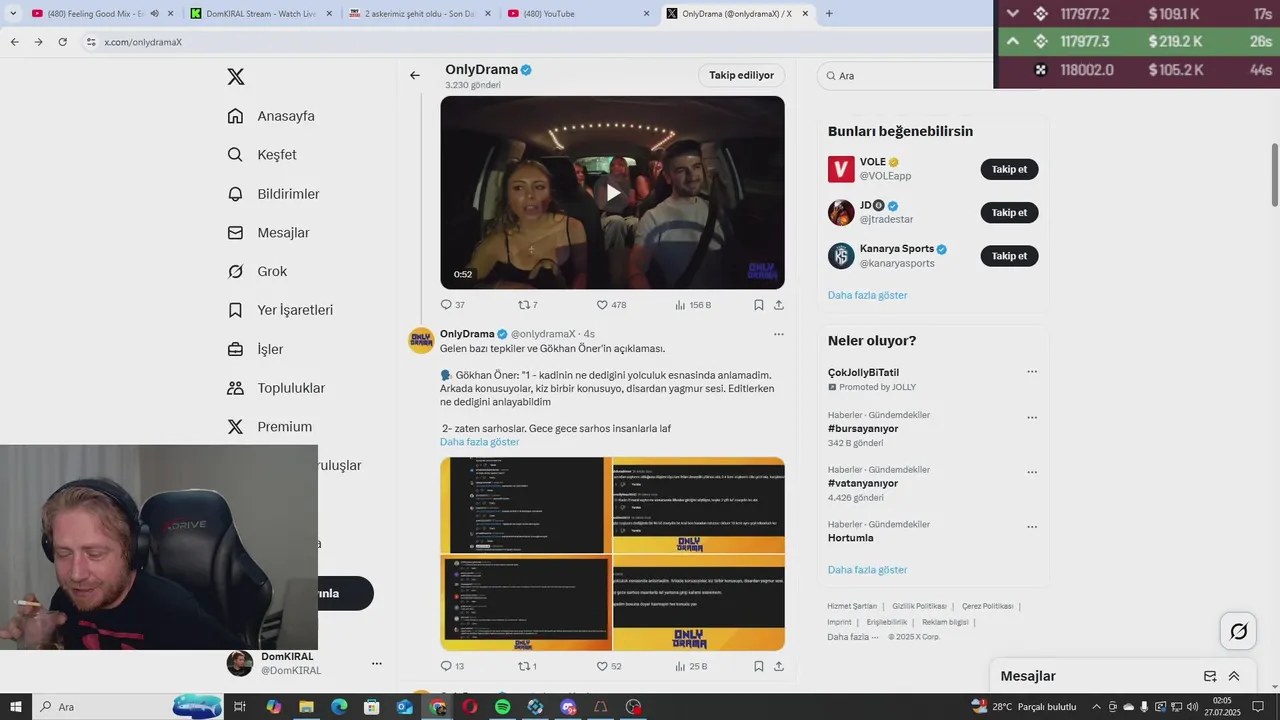Mute the Feeling Good Mix tab audio
Screen dimensions: 1280x720
click(154, 14)
